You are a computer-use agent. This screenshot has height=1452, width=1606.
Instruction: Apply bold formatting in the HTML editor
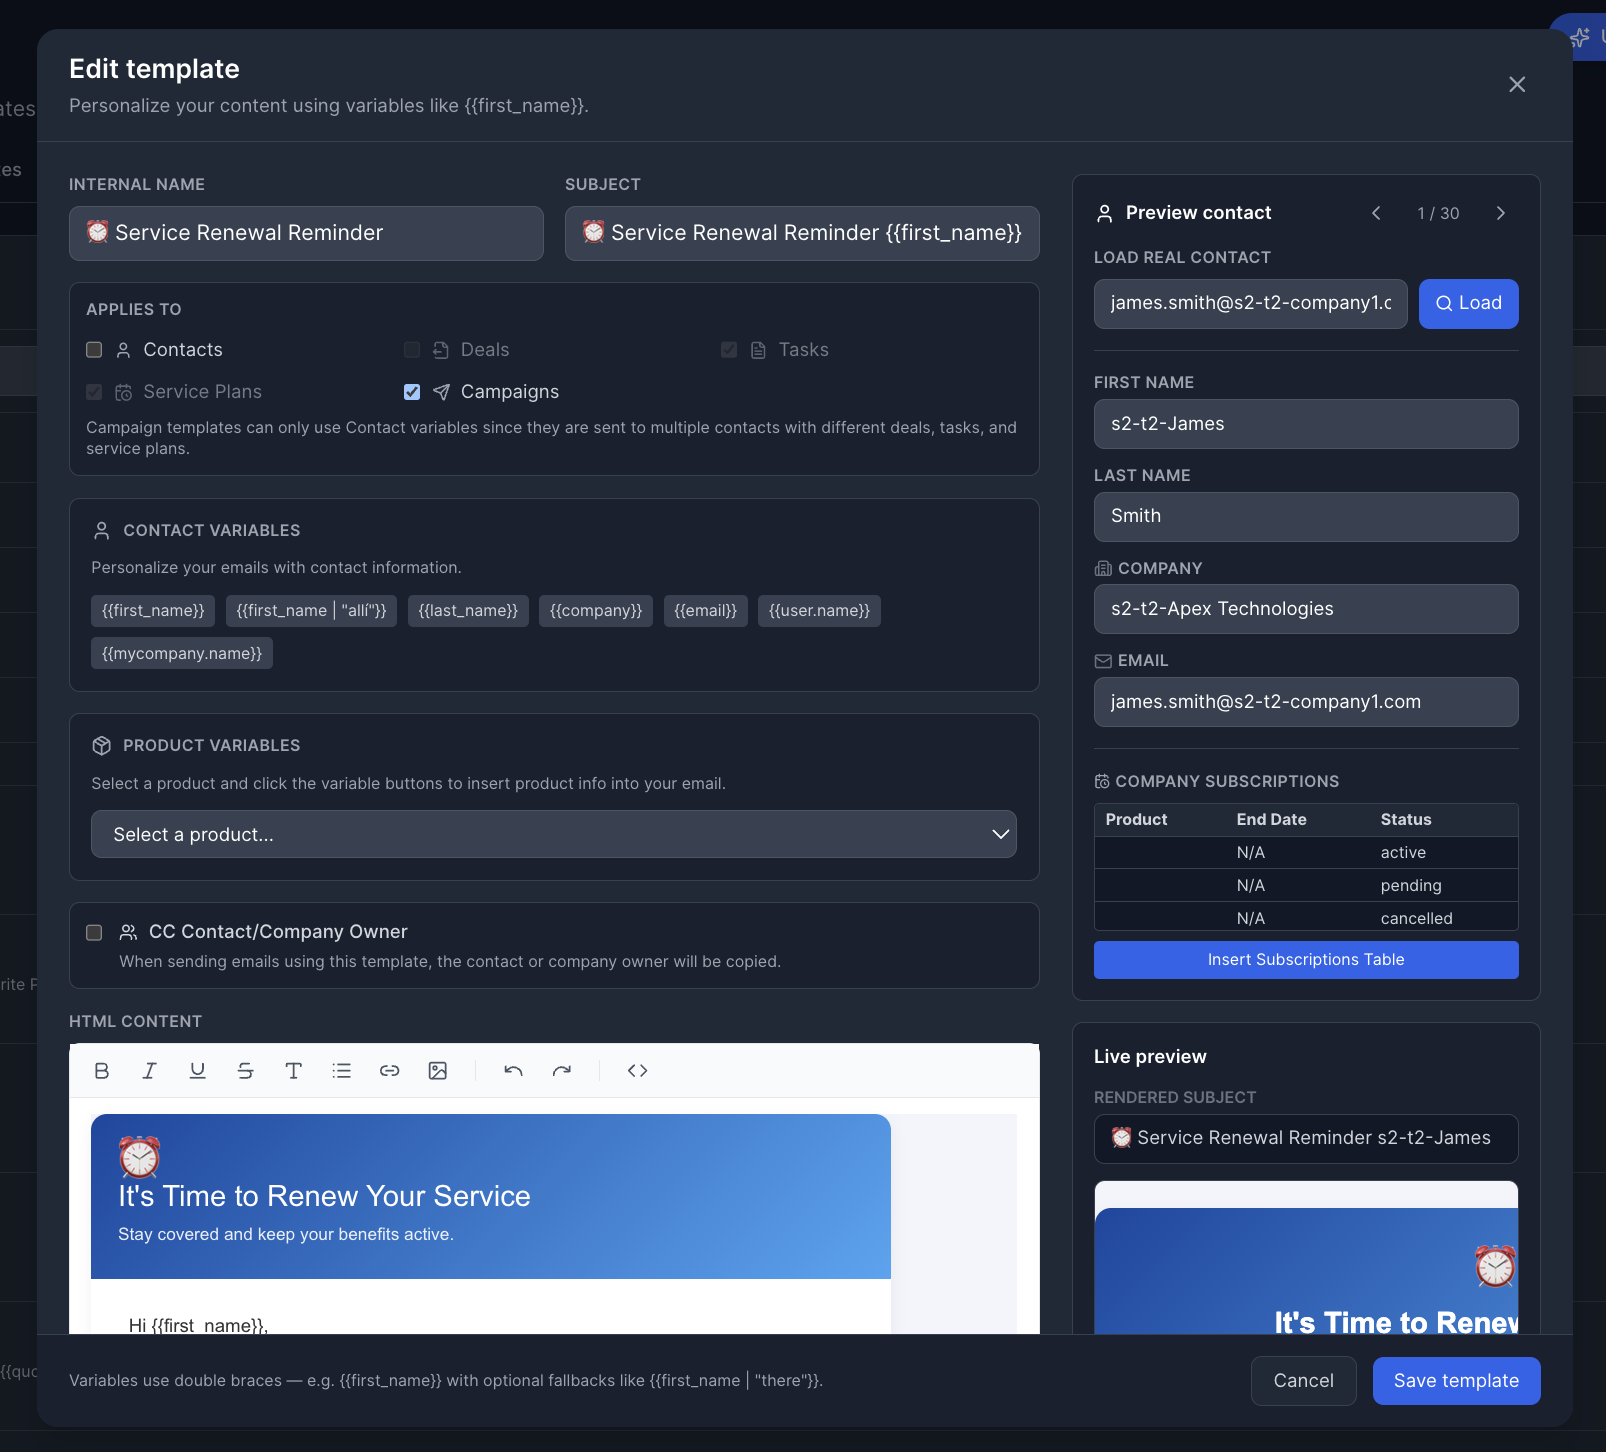102,1071
